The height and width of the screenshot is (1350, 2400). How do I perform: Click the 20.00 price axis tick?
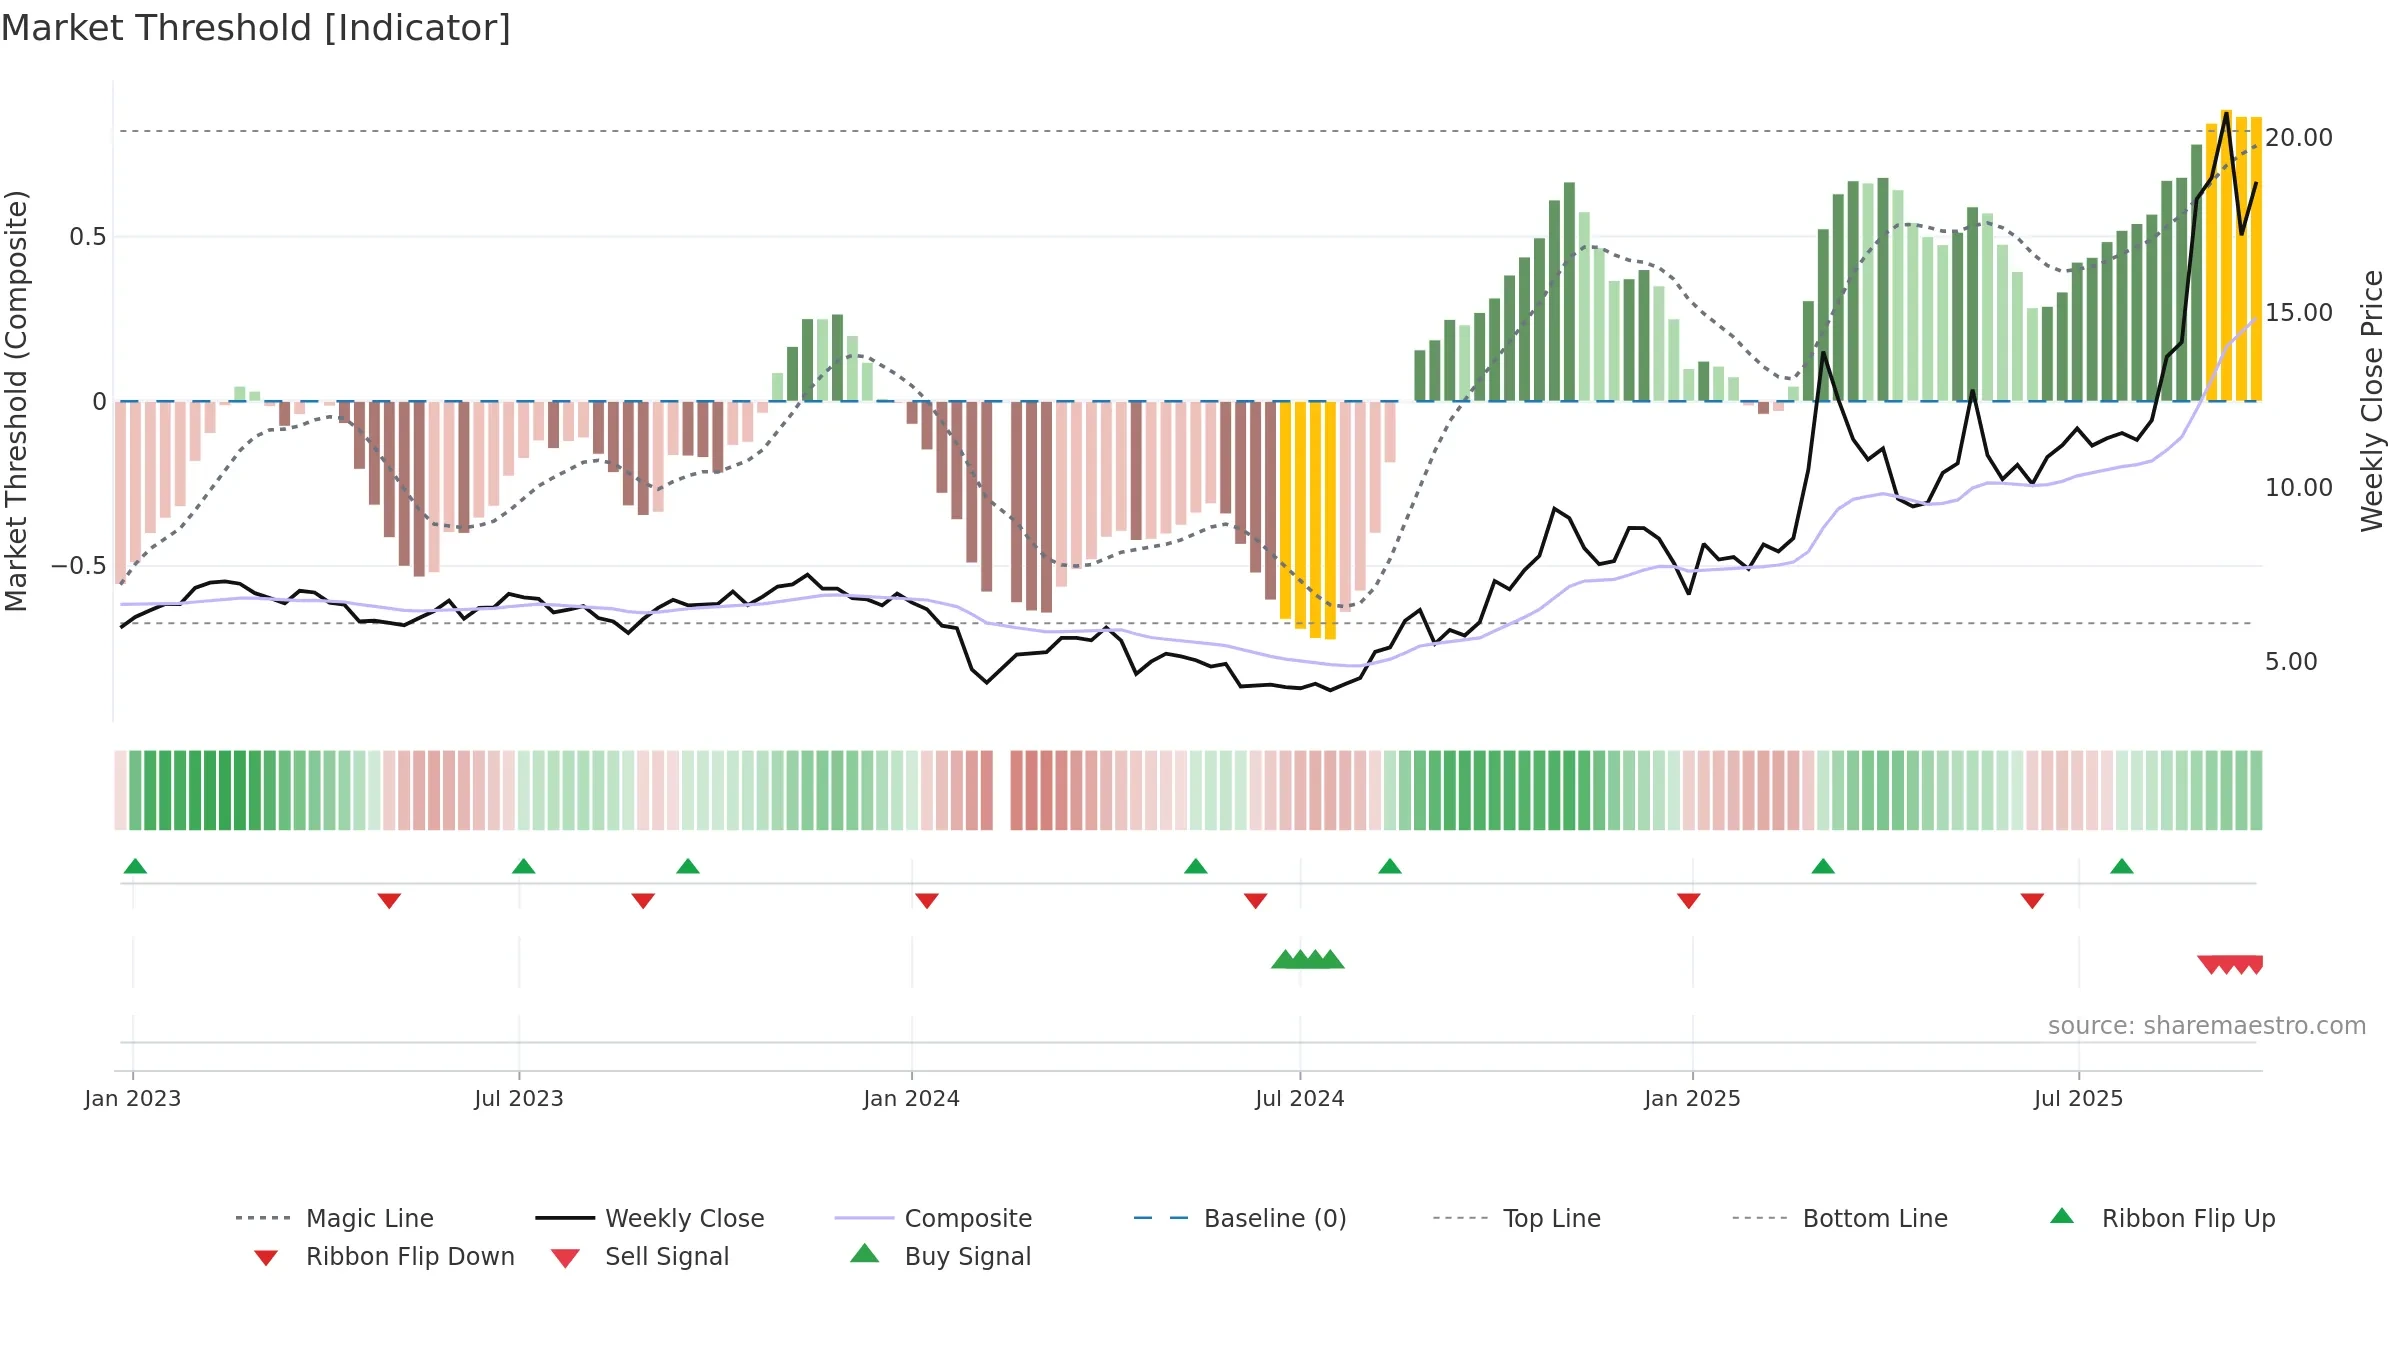click(x=2299, y=138)
